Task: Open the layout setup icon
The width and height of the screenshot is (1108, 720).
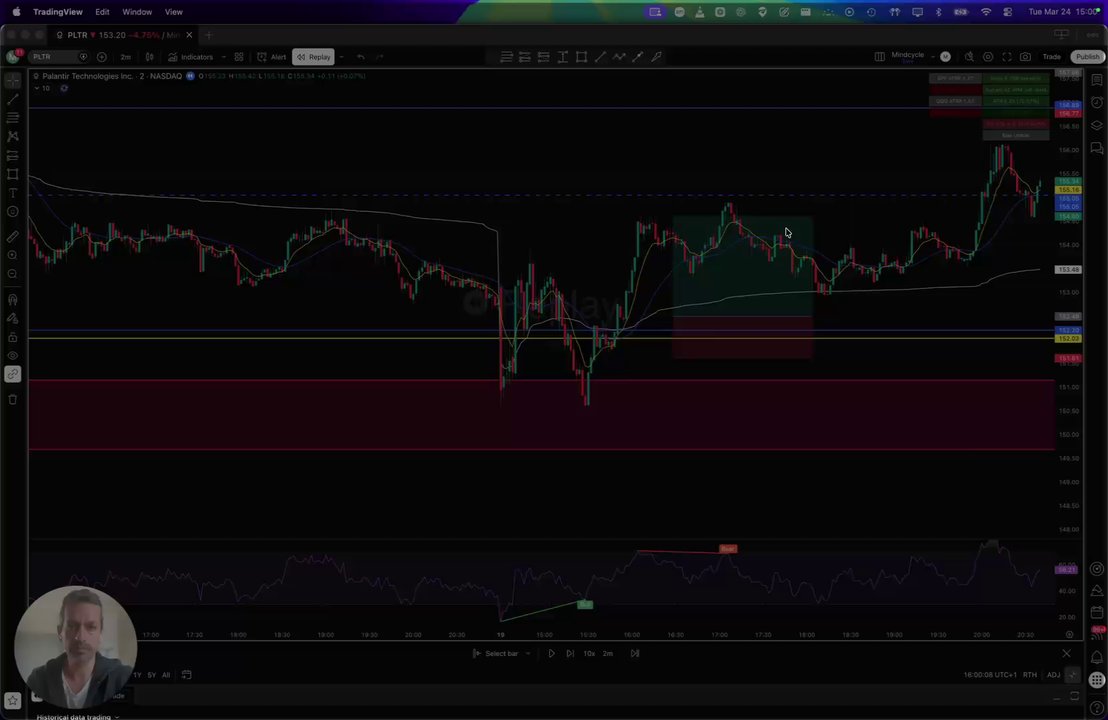Action: point(880,57)
